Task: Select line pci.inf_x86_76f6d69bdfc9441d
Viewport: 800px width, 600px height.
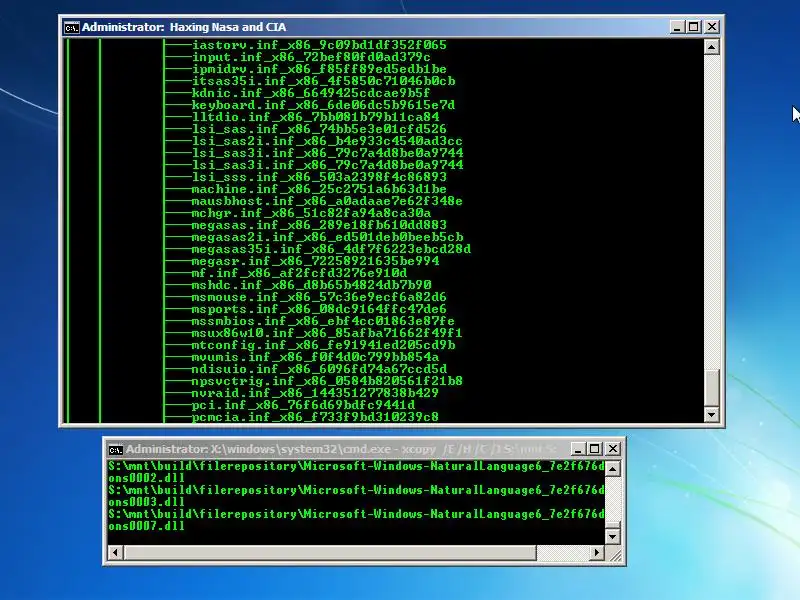Action: click(303, 405)
